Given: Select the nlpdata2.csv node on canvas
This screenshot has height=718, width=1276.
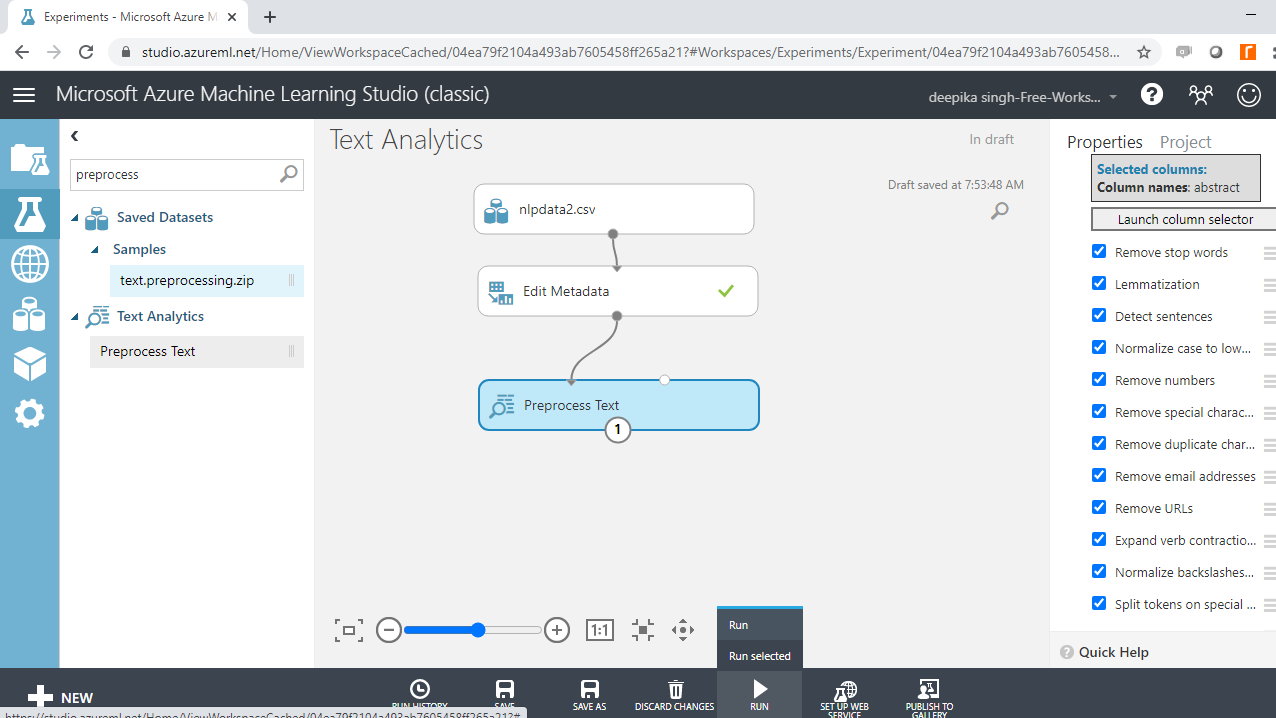Looking at the screenshot, I should point(614,209).
